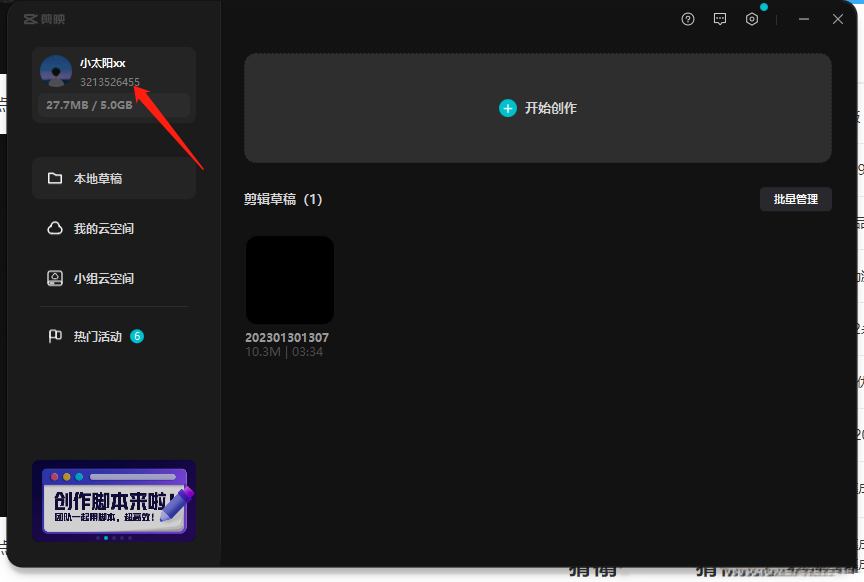
Task: Click the 剪映 logo in title bar
Action: tap(44, 19)
